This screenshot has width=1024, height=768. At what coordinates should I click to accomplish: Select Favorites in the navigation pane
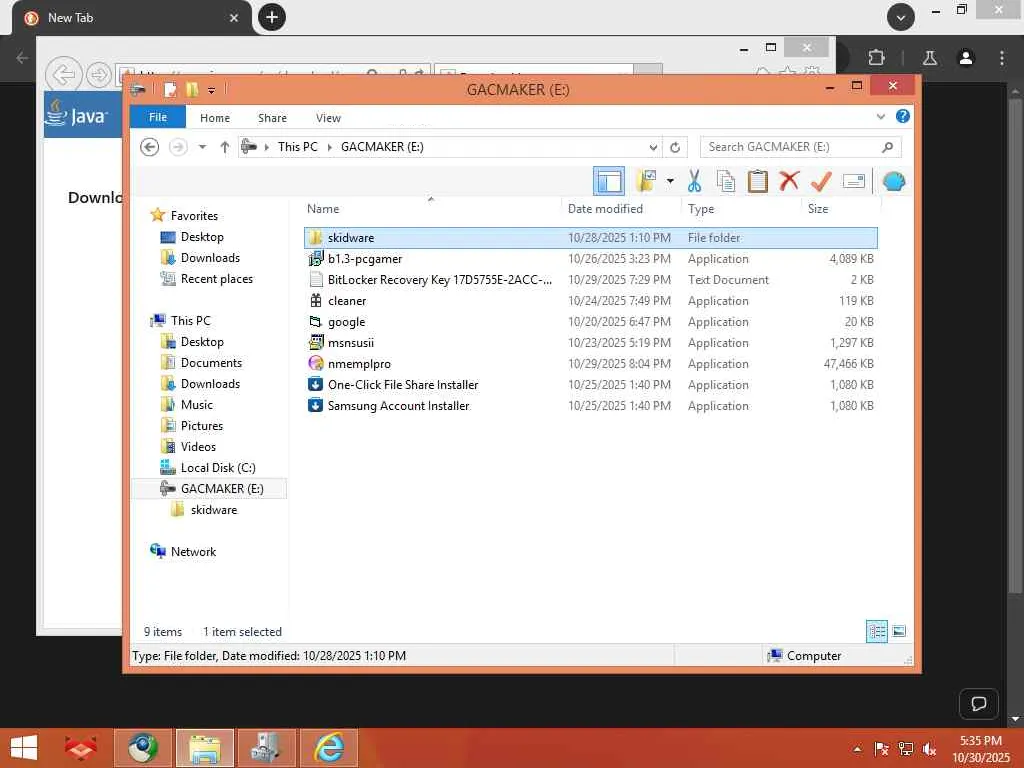tap(194, 216)
